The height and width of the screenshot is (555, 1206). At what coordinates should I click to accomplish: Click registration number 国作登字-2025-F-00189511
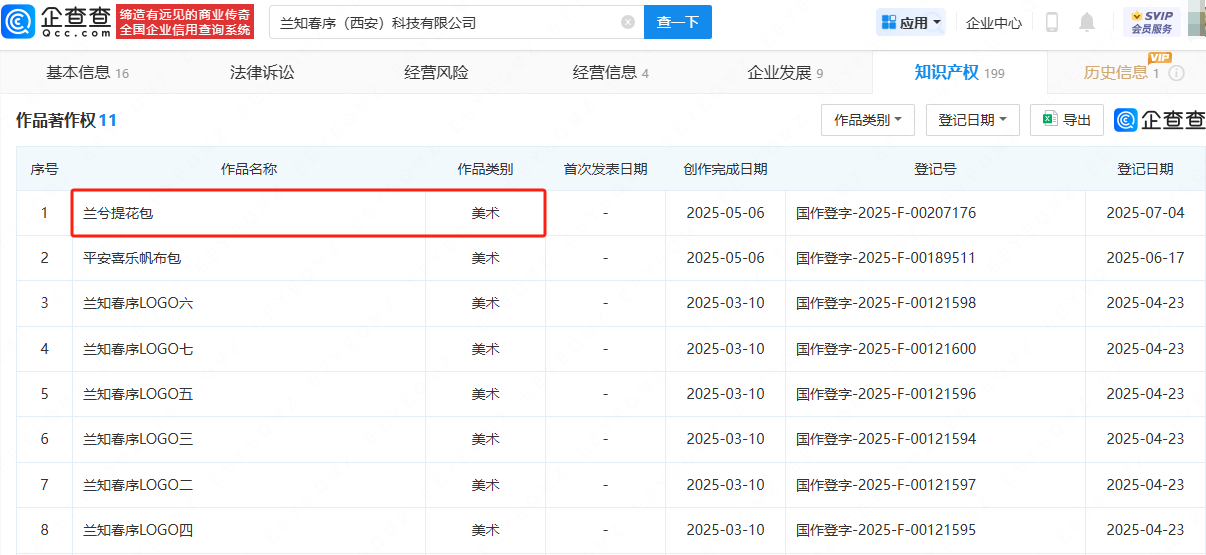[886, 258]
